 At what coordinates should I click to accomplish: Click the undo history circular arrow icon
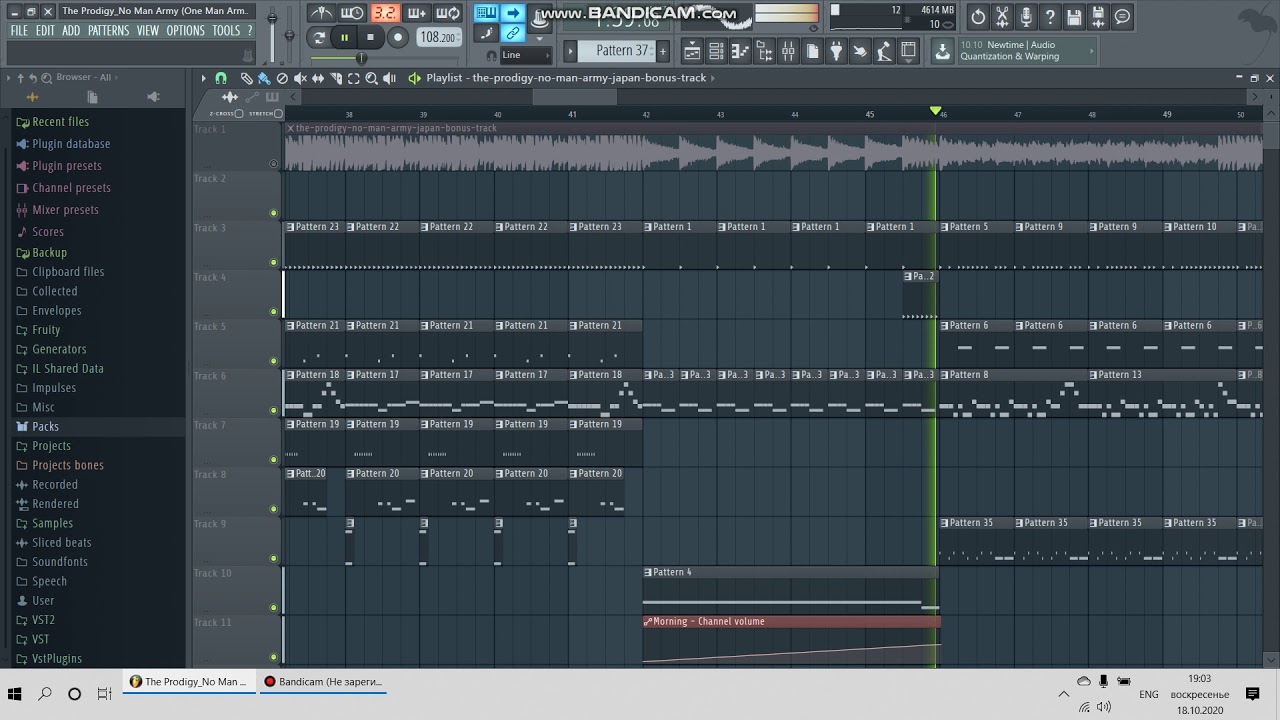(978, 16)
